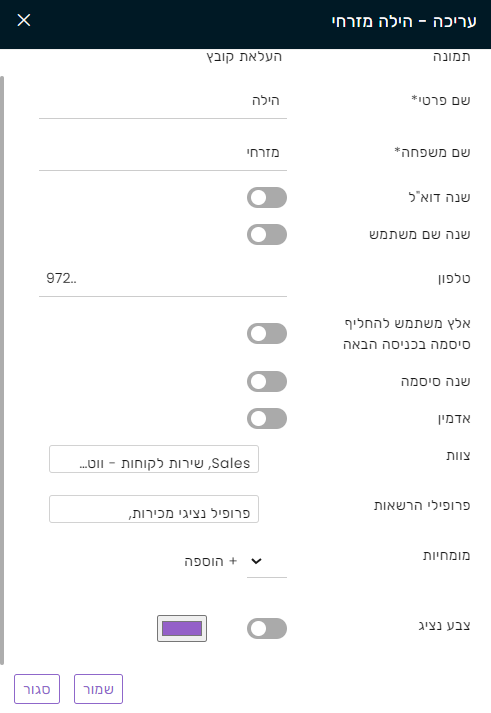Click the סגור close button
This screenshot has height=713, width=491.
click(x=37, y=689)
